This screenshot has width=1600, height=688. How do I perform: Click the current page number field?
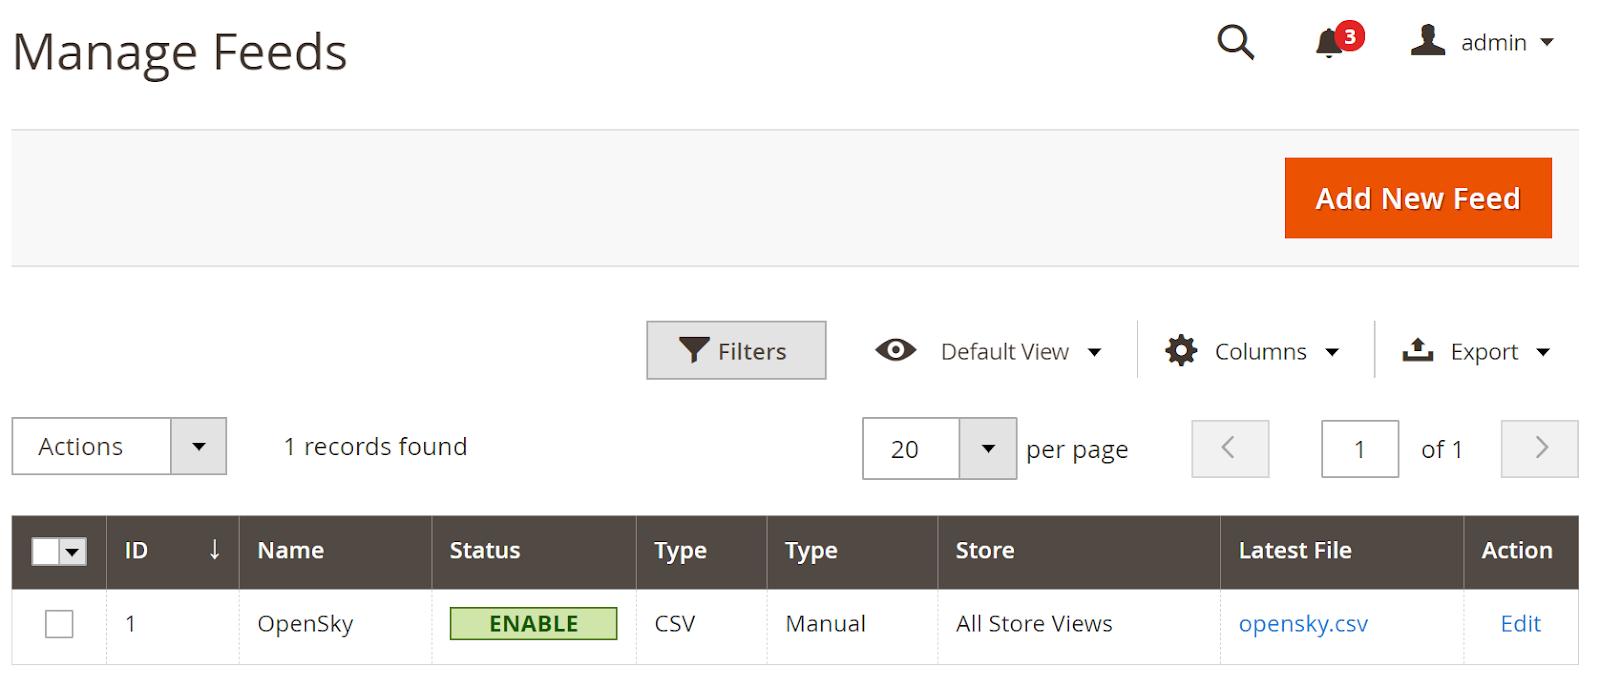(1360, 449)
